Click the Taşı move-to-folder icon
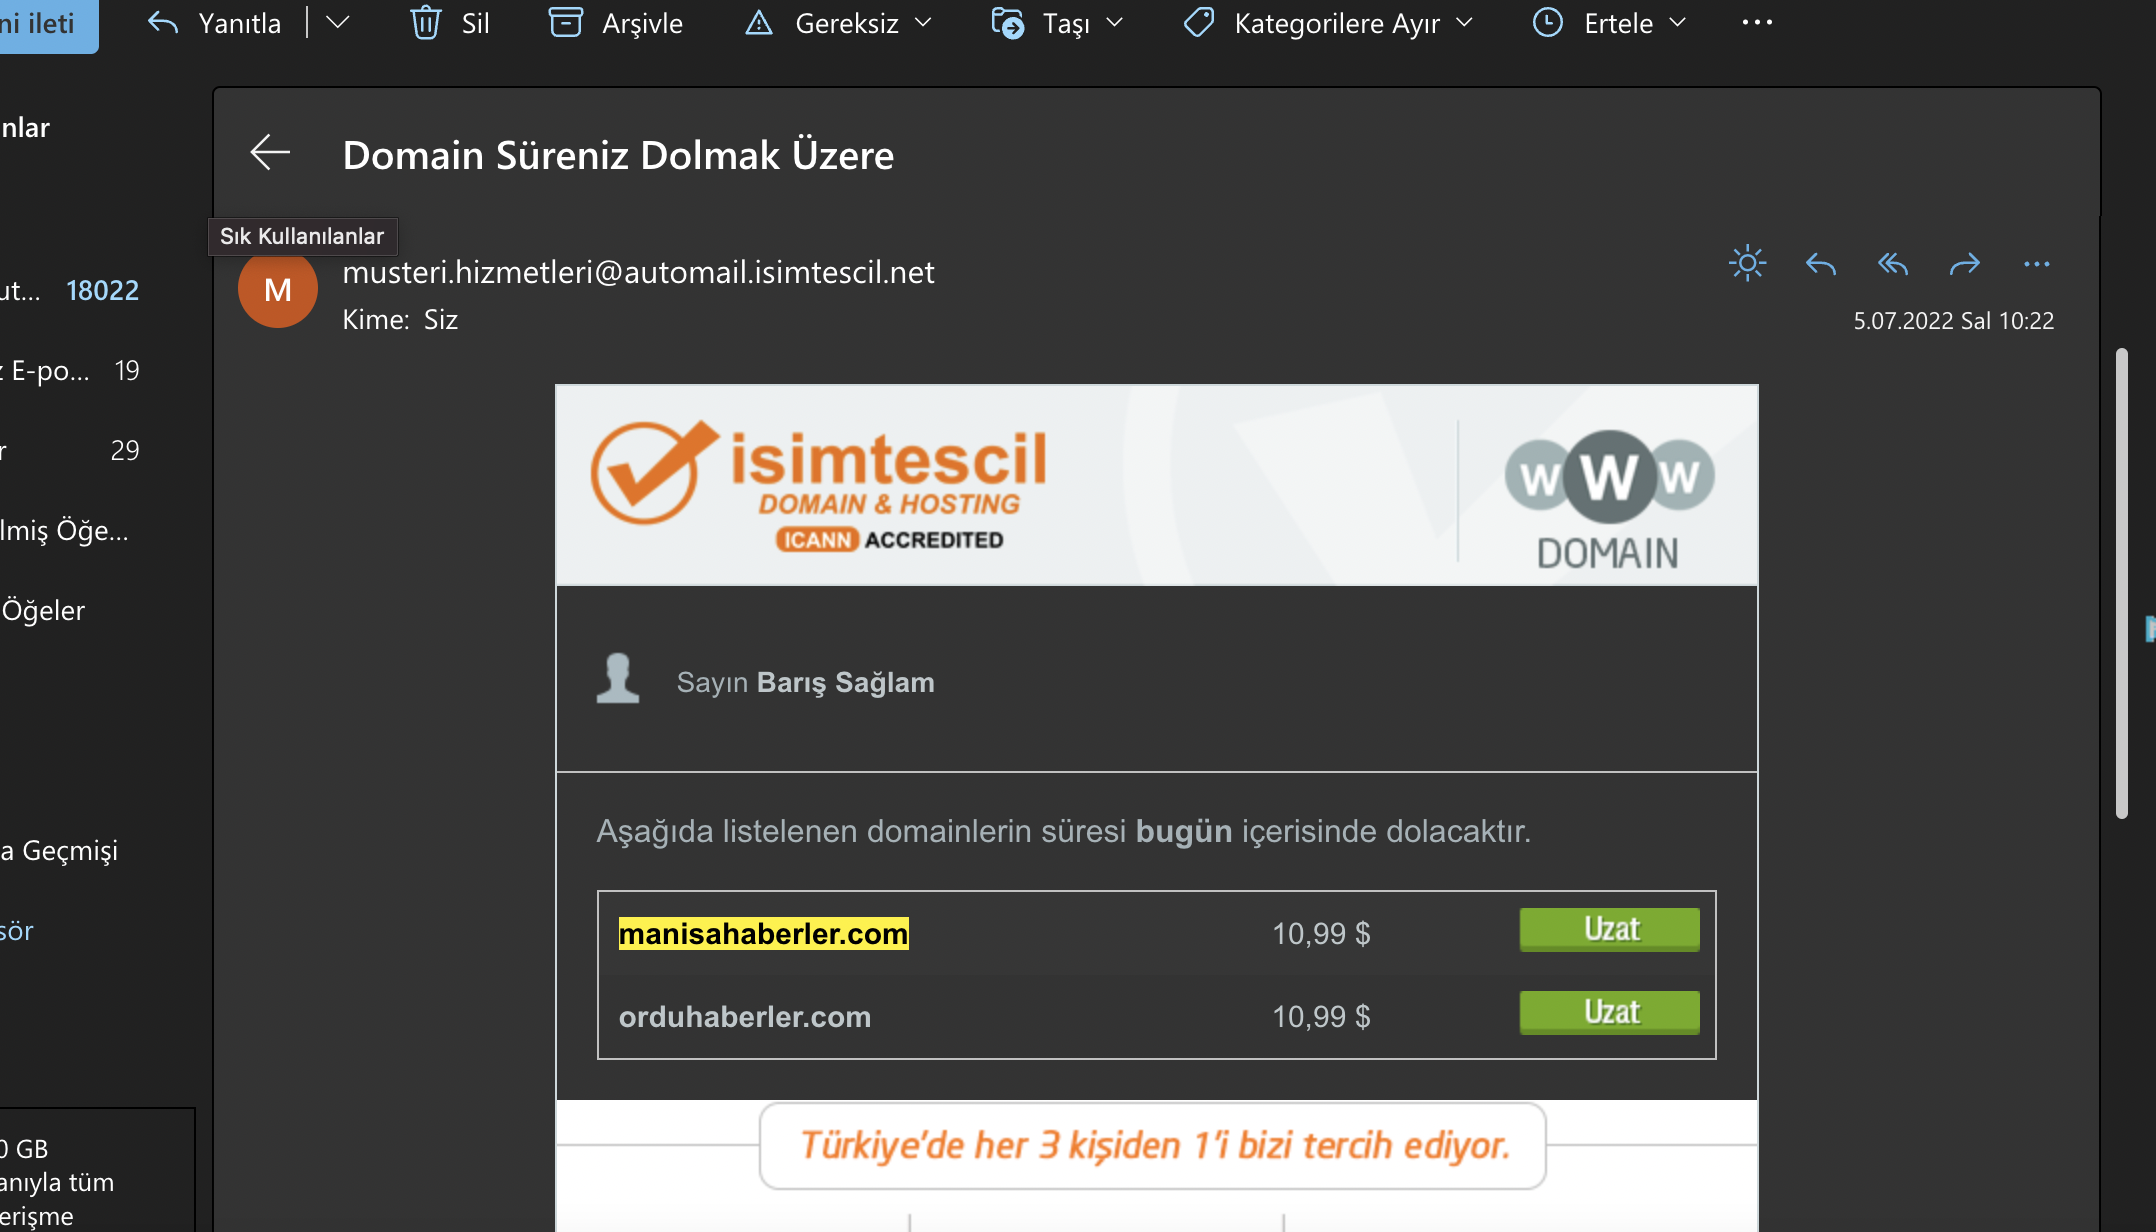2156x1232 pixels. tap(1007, 23)
